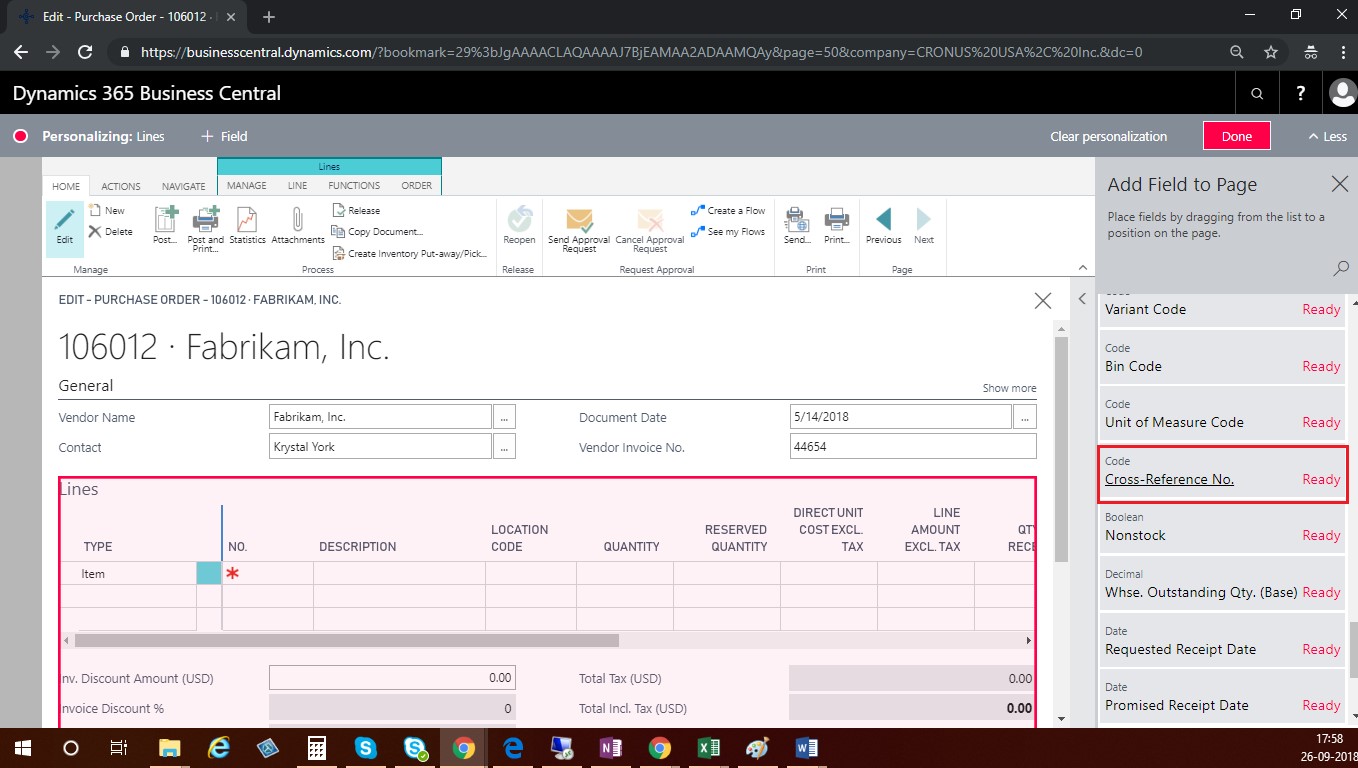
Task: Click Create Inventory Put-away/Pick action
Action: (x=411, y=253)
